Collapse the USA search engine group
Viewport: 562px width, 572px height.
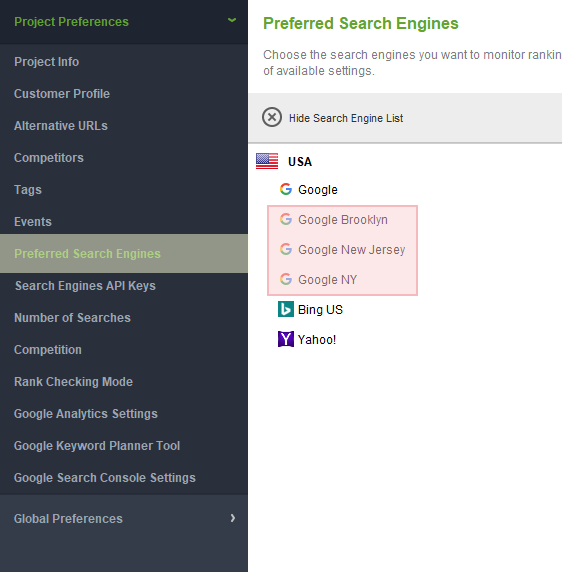pos(300,162)
